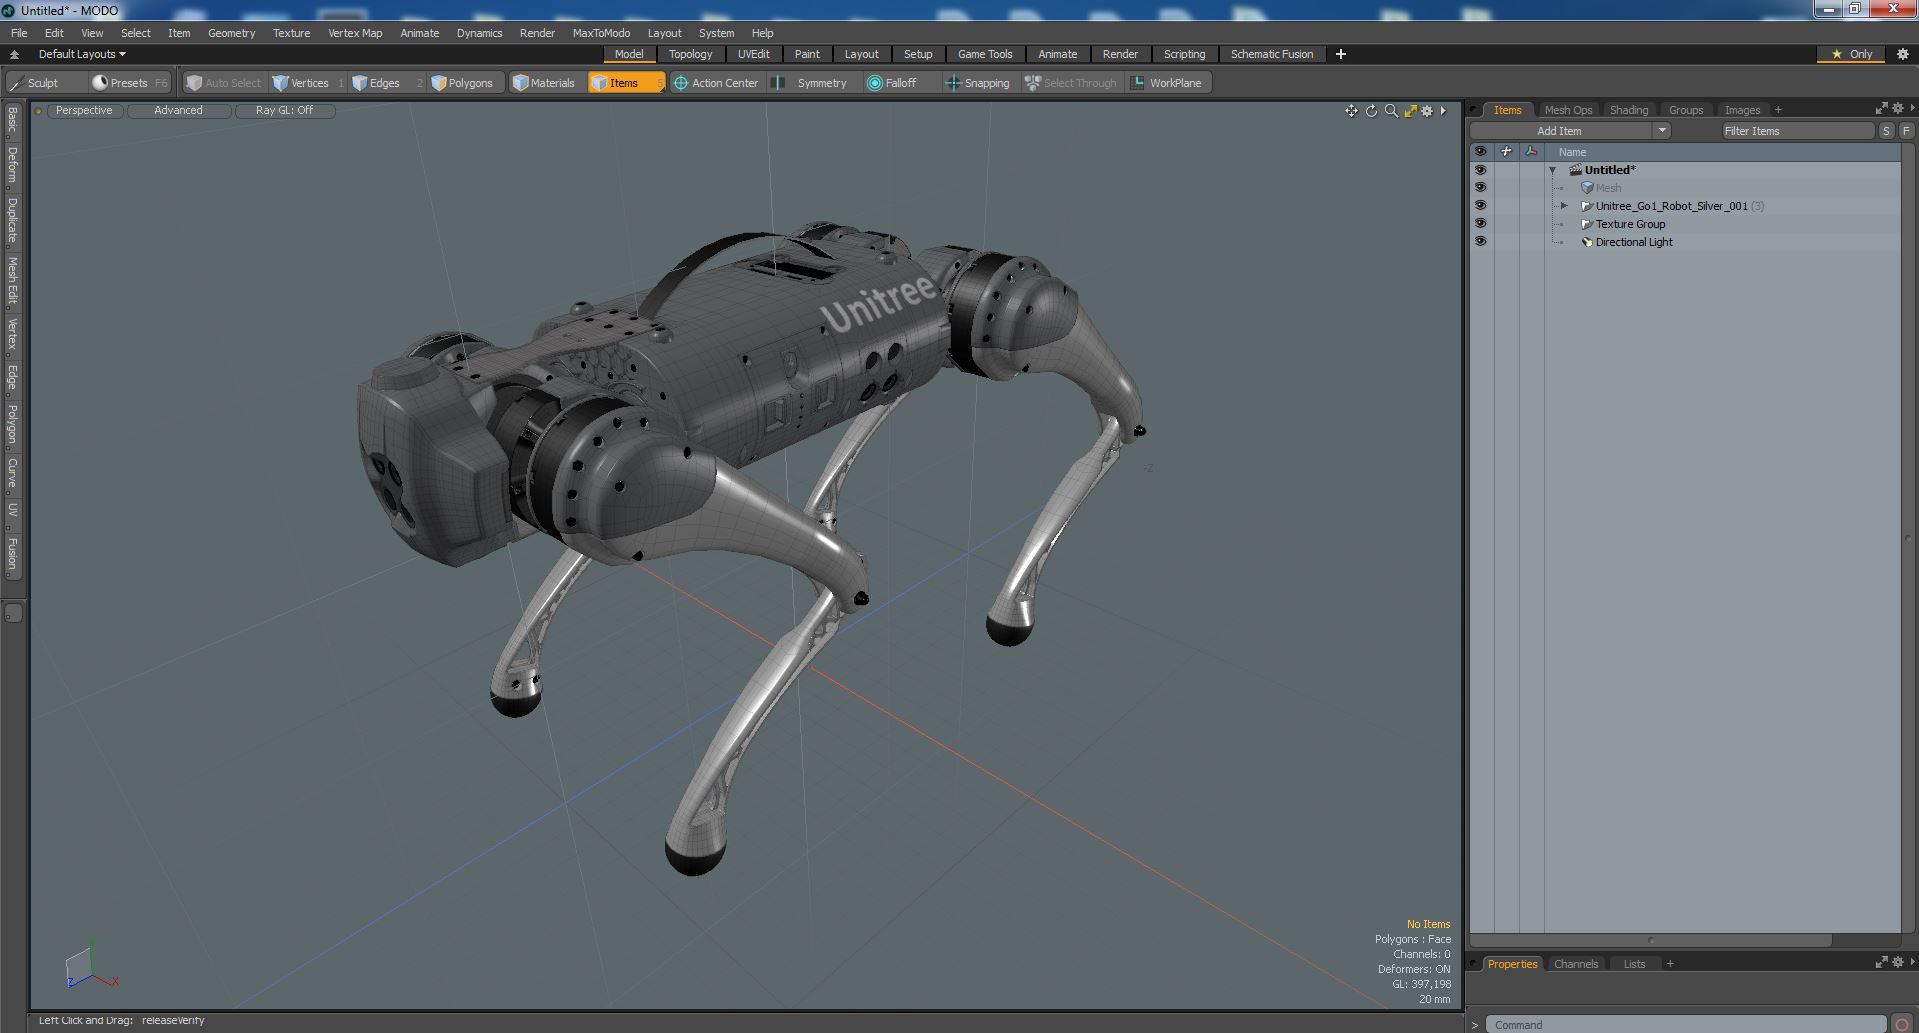Open the Add Item dropdown arrow
Image resolution: width=1919 pixels, height=1033 pixels.
(x=1662, y=131)
